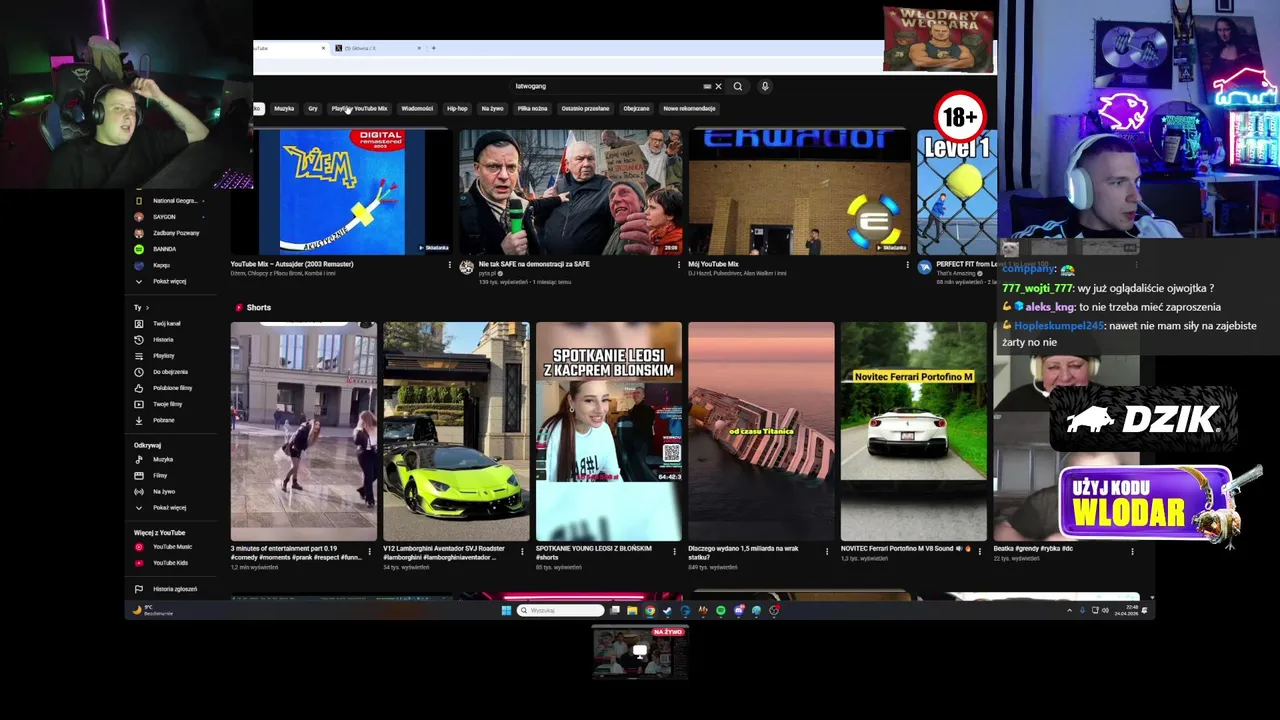
Task: Click the Windows taskbar search box
Action: (x=561, y=610)
